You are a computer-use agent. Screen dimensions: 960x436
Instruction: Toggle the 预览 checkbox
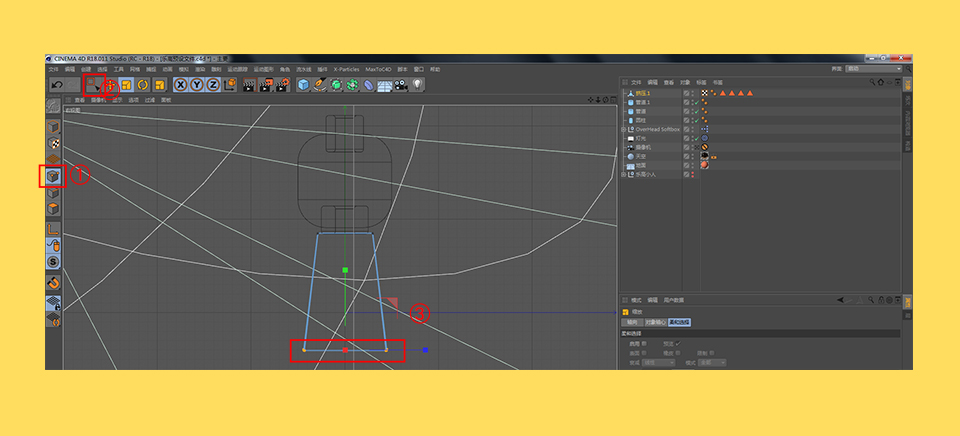point(678,344)
